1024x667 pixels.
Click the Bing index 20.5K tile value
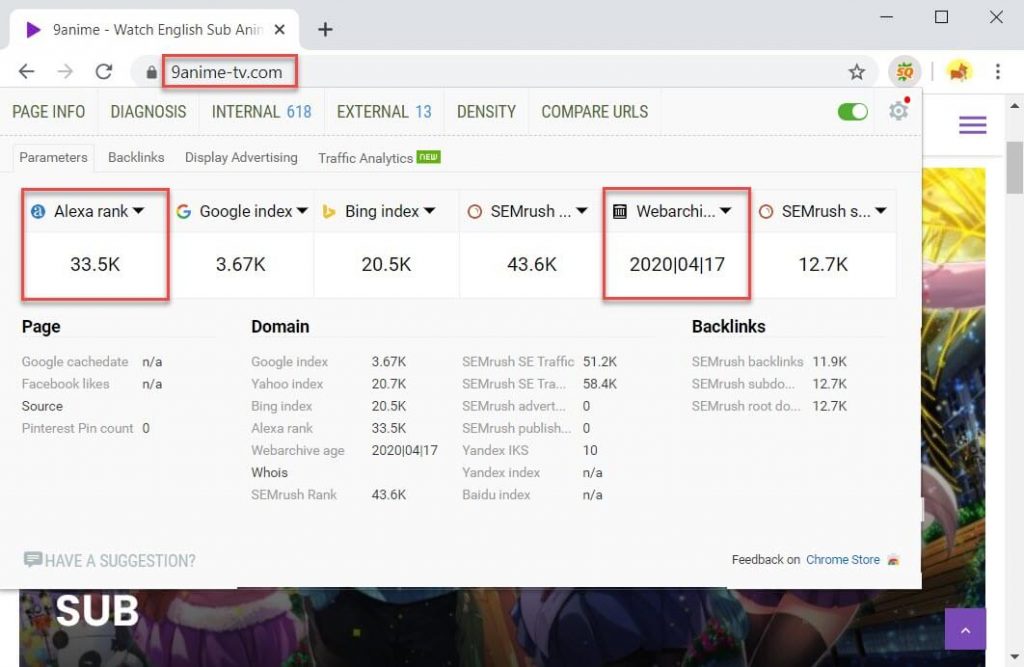[x=387, y=264]
